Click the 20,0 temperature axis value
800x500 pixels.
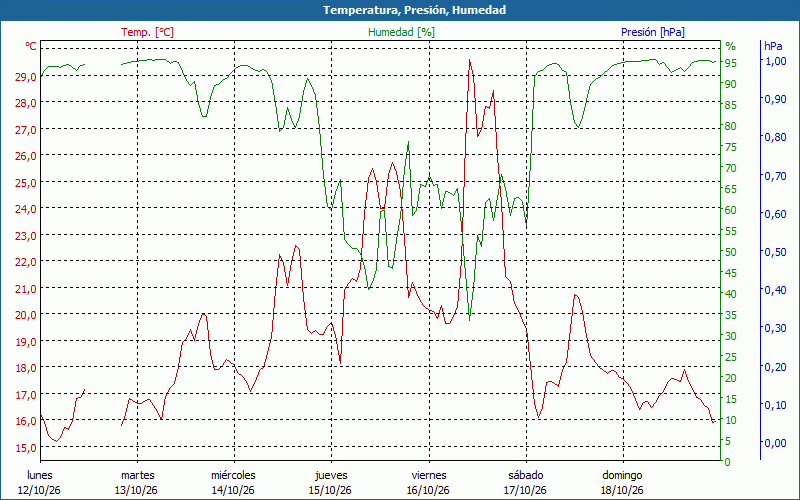point(26,315)
